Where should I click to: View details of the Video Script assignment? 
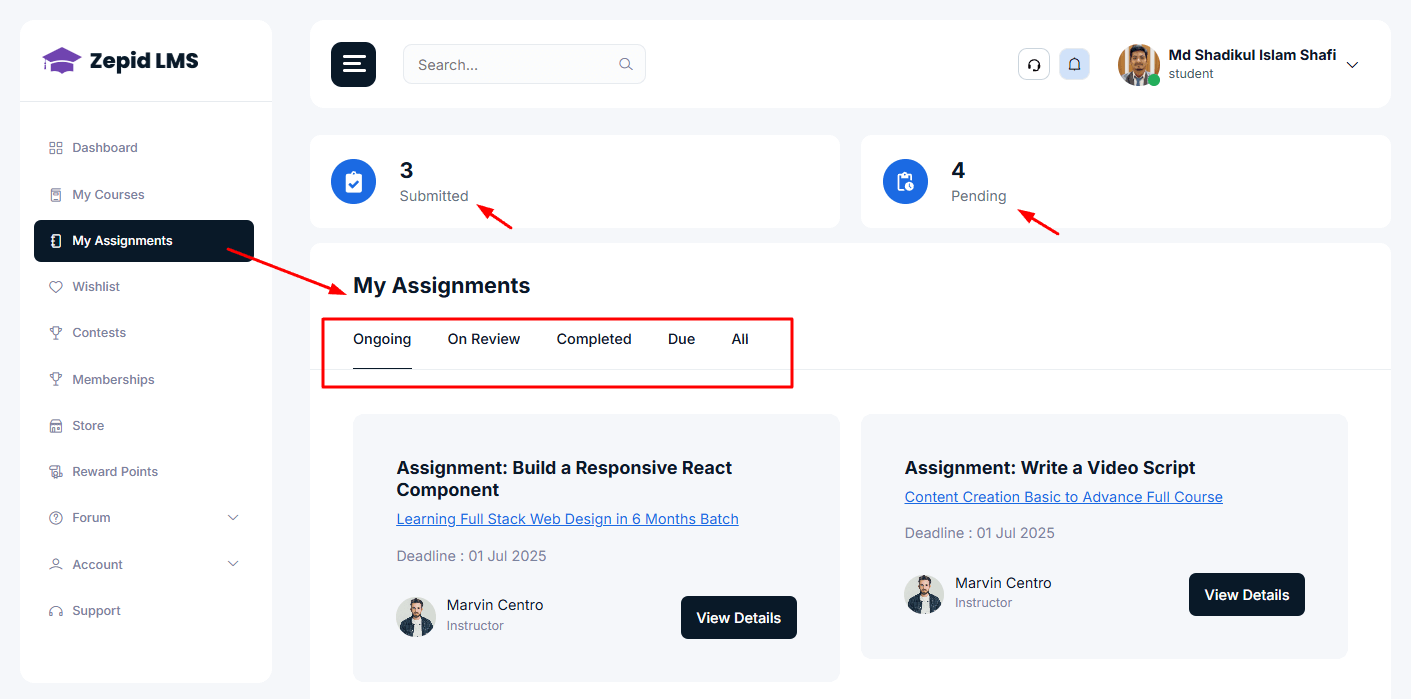[x=1246, y=594]
